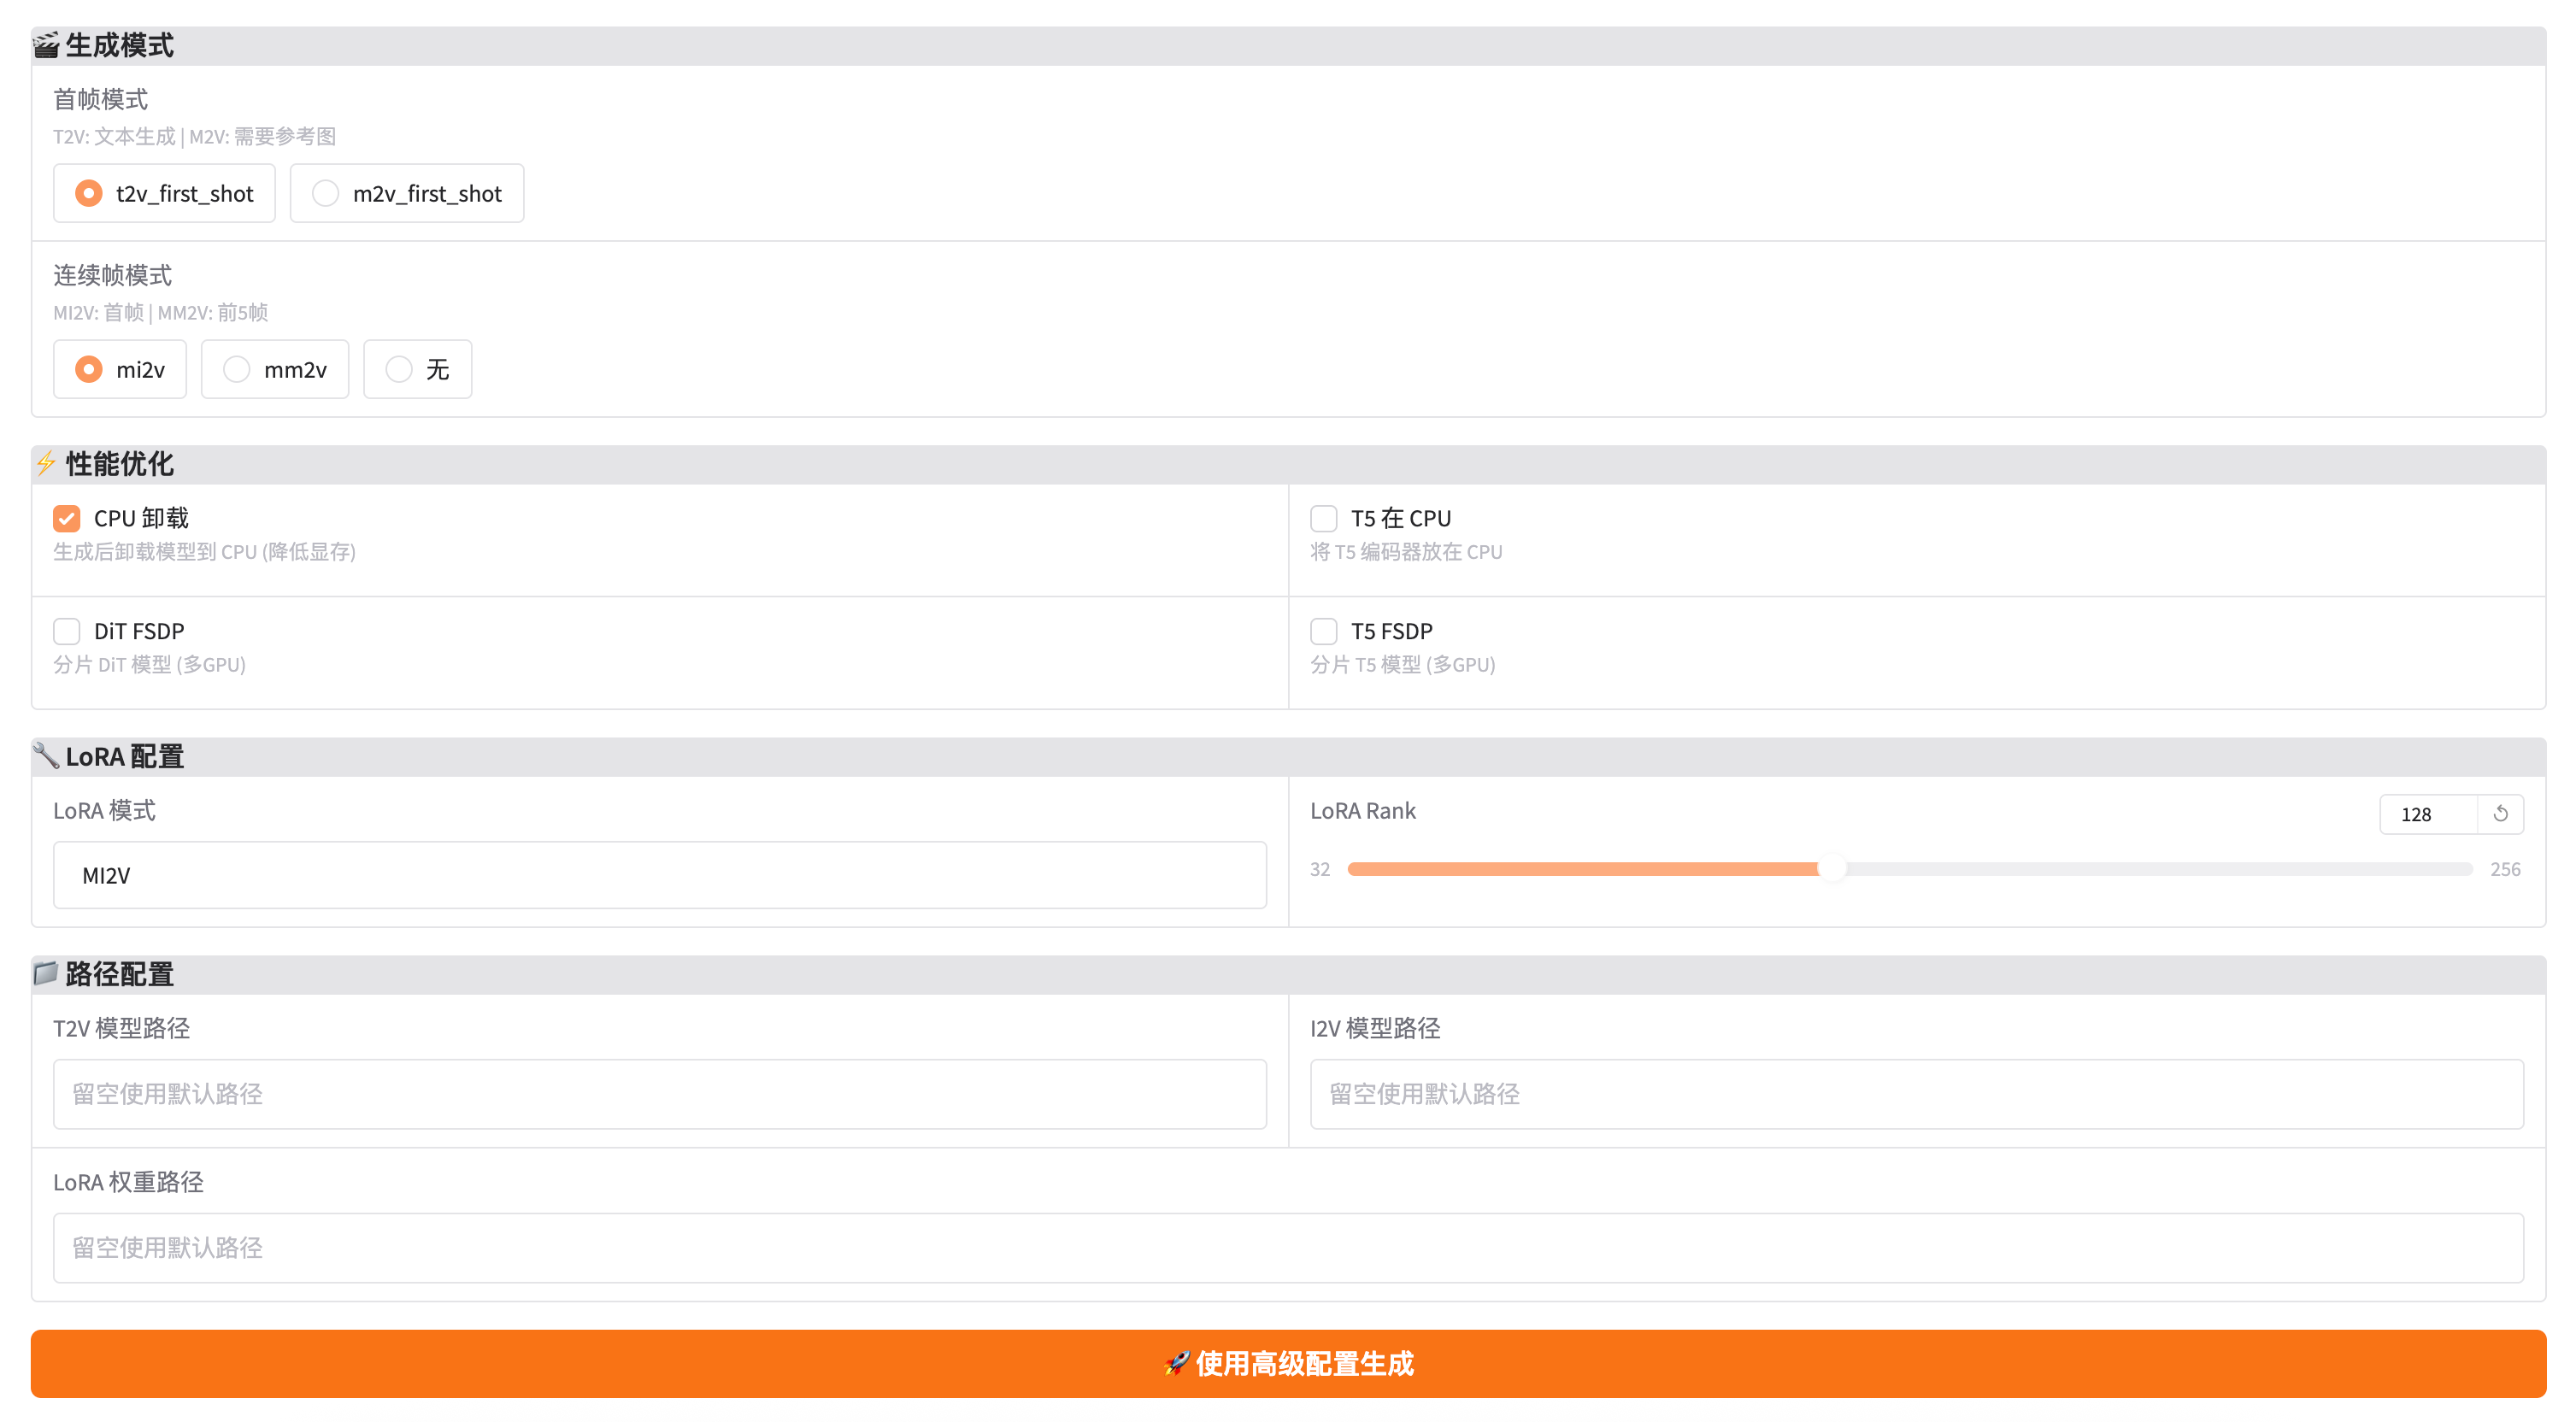Click the wrench icon beside LoRA 配置

(46, 755)
